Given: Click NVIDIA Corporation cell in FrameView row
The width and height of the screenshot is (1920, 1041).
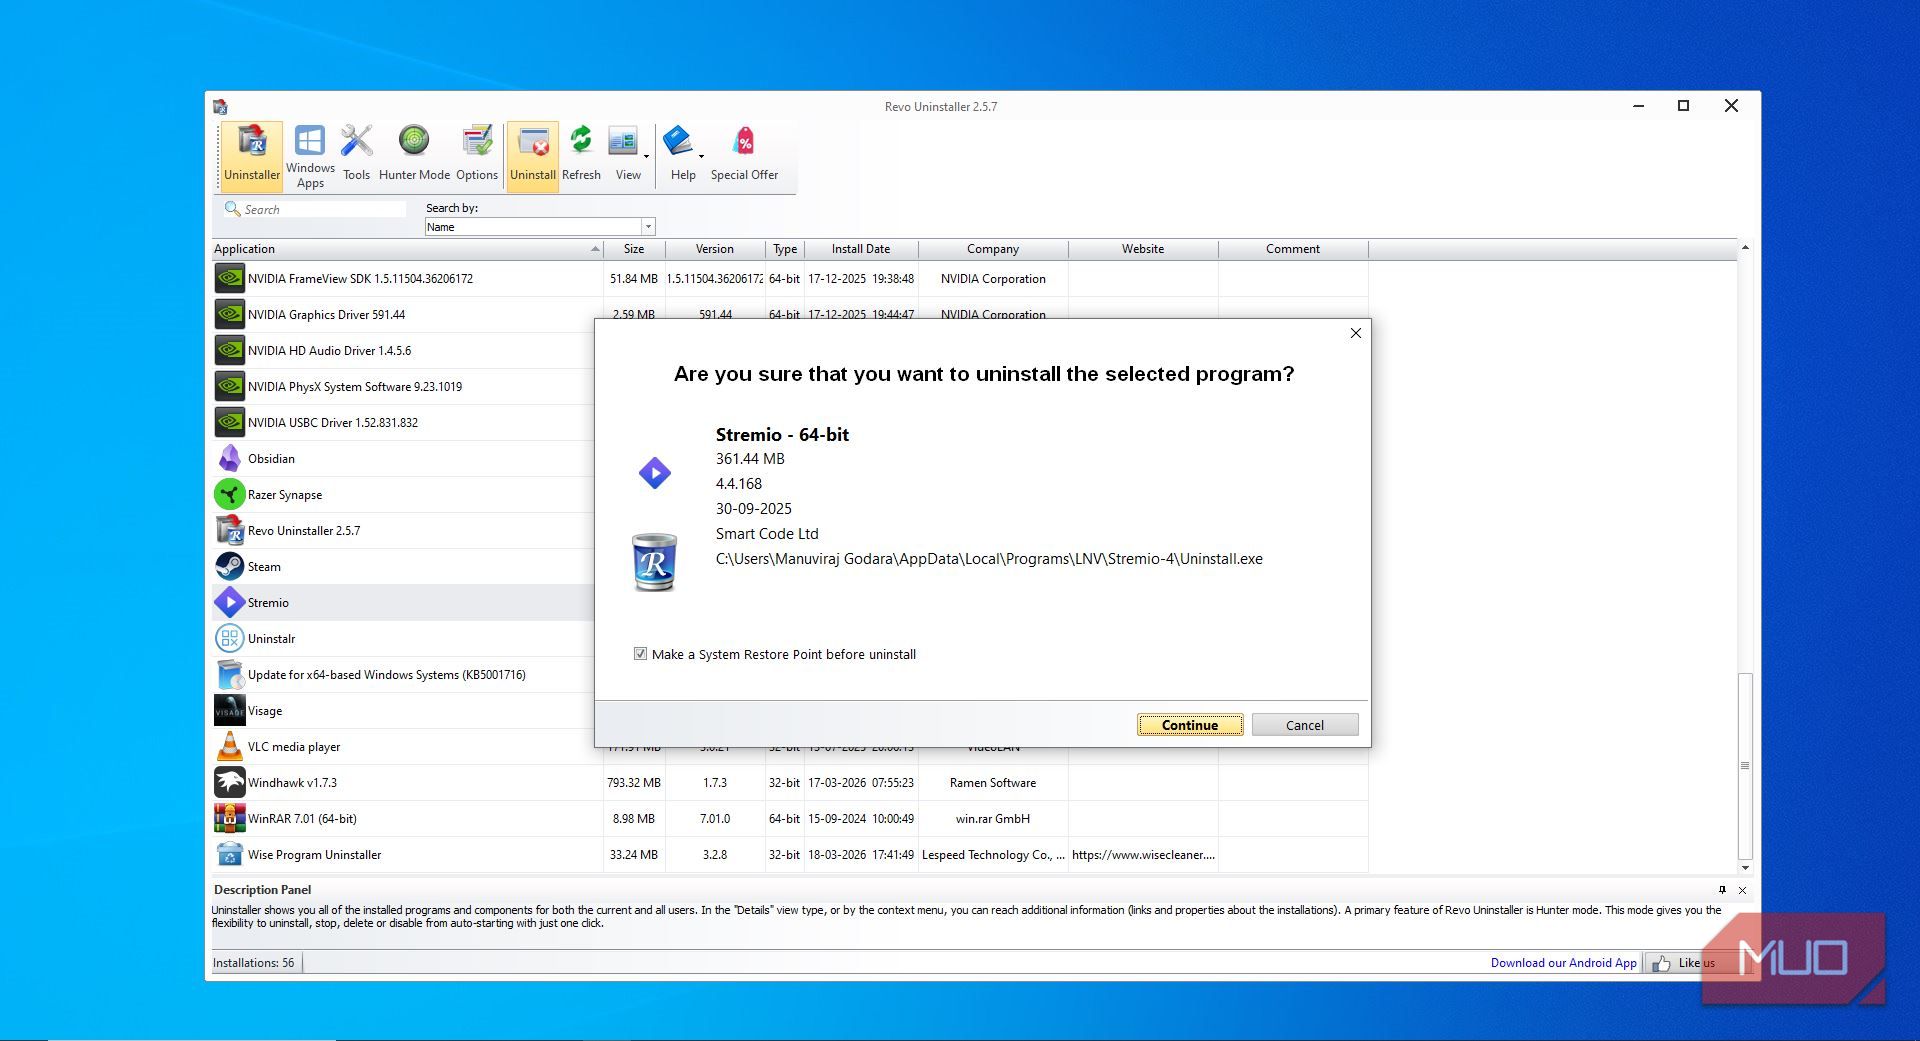Looking at the screenshot, I should coord(993,278).
